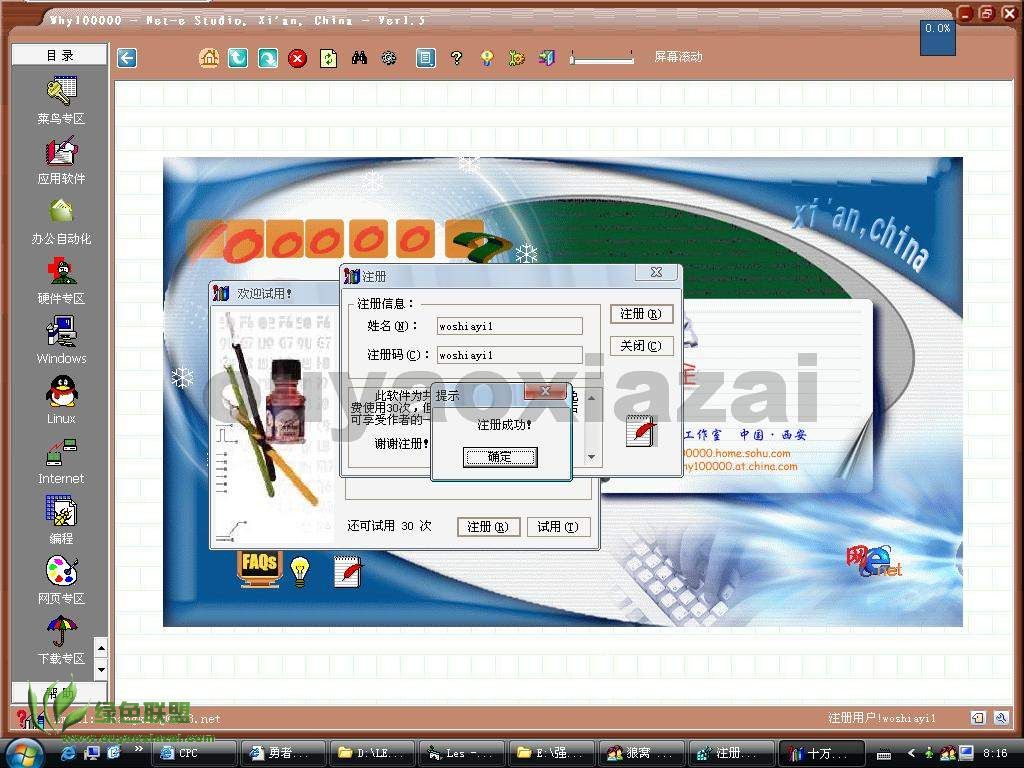Click notepad feather icon inside 注册 dialog
Screen dimensions: 1024x768
click(x=641, y=431)
